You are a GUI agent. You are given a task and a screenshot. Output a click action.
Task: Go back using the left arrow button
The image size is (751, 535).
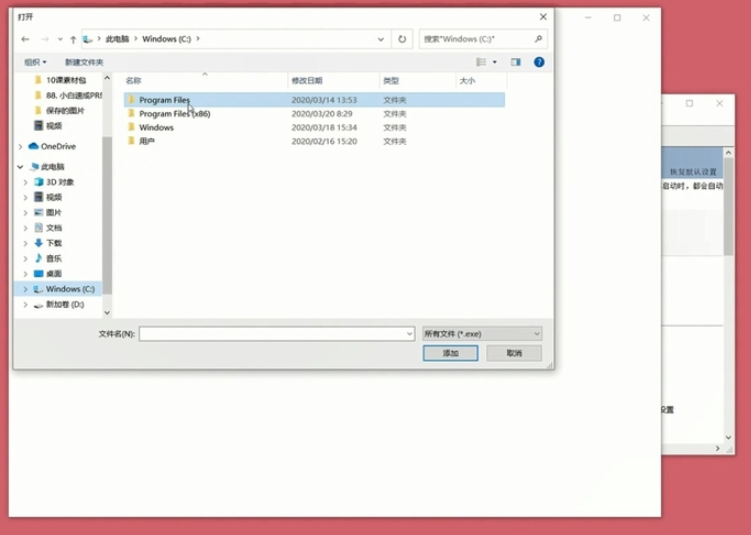(x=25, y=39)
